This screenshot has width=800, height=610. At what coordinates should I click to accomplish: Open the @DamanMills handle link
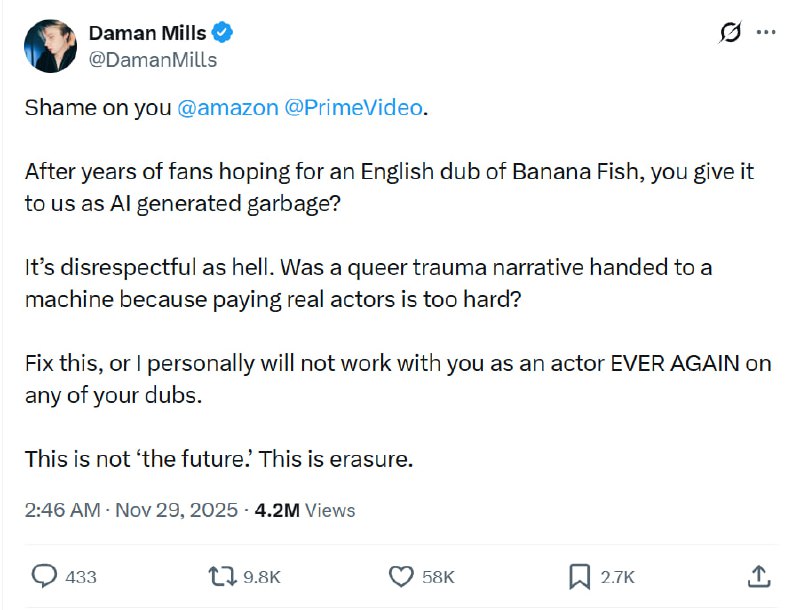point(153,59)
